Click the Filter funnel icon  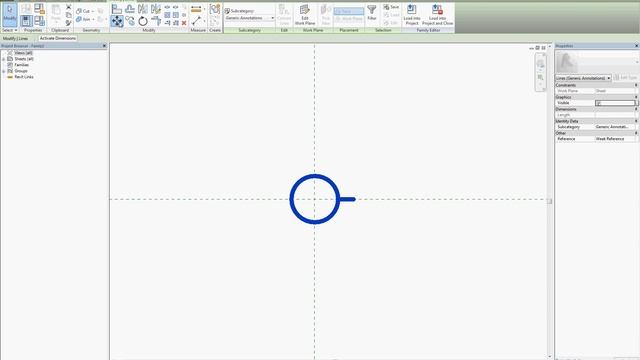(x=371, y=13)
